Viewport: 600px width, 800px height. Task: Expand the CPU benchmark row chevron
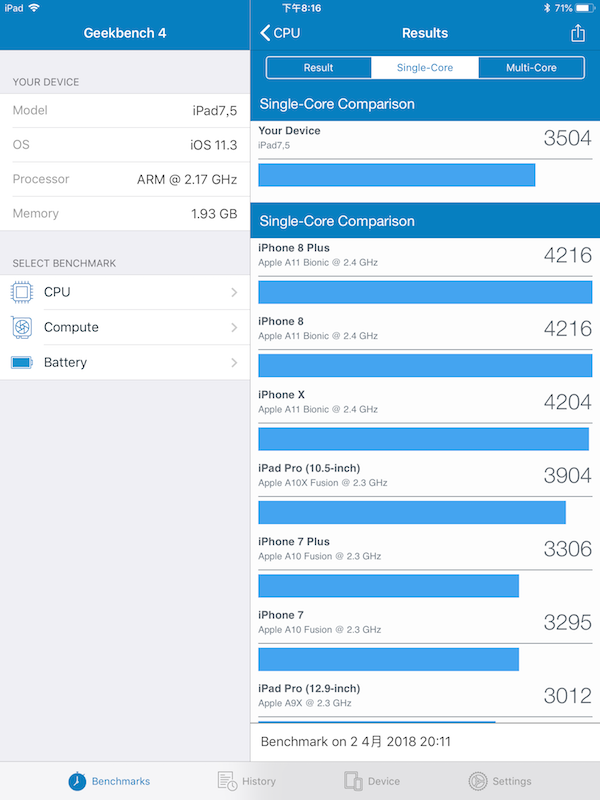coord(234,292)
